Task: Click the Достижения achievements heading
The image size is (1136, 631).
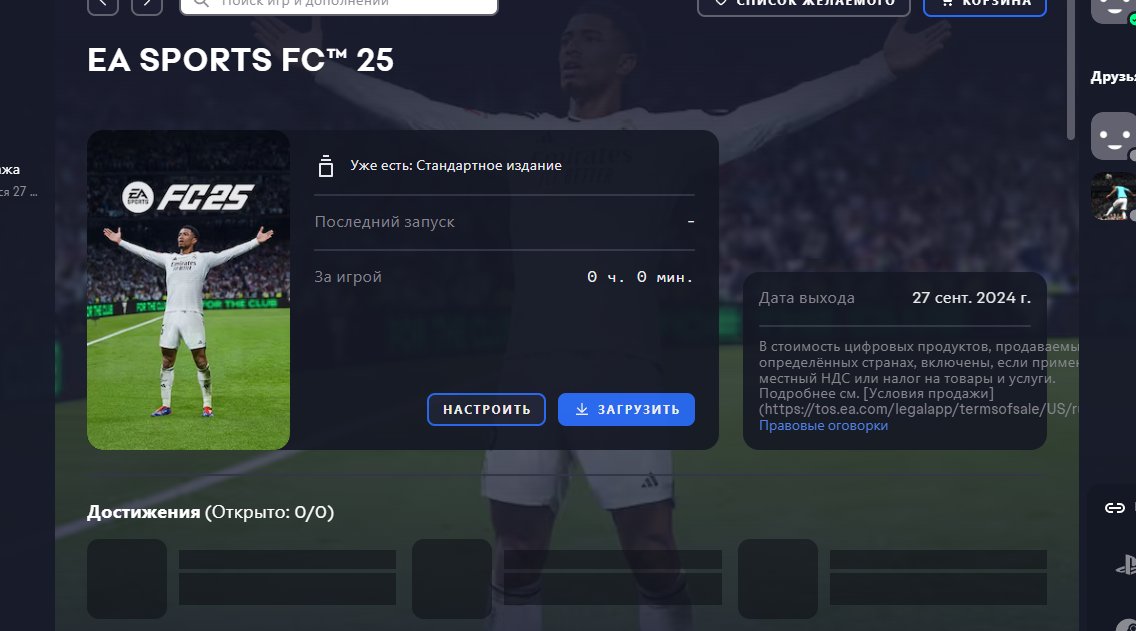Action: (x=143, y=512)
